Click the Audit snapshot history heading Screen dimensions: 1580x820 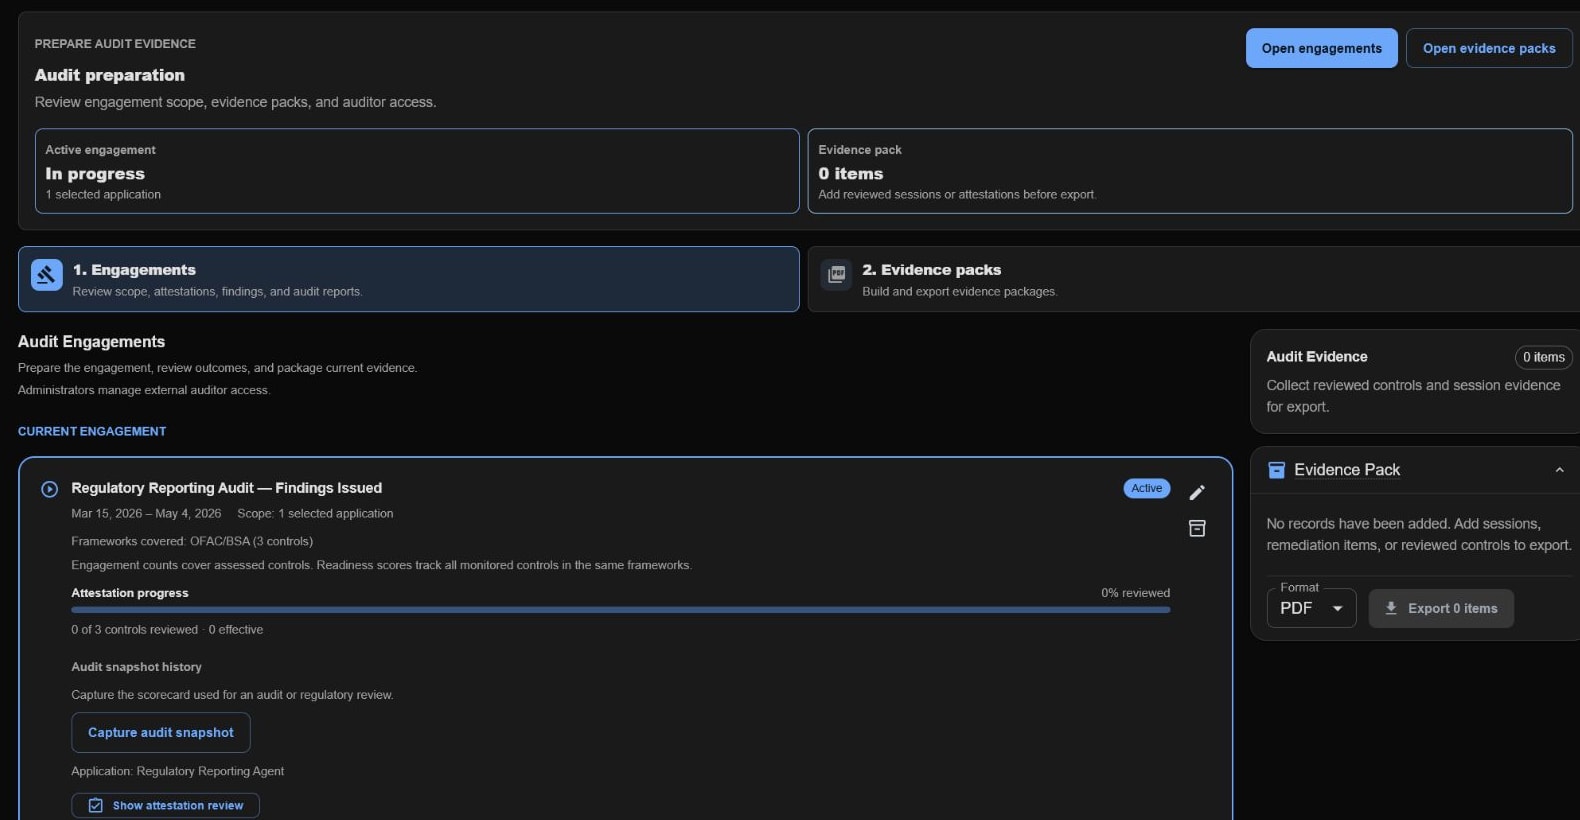[136, 667]
